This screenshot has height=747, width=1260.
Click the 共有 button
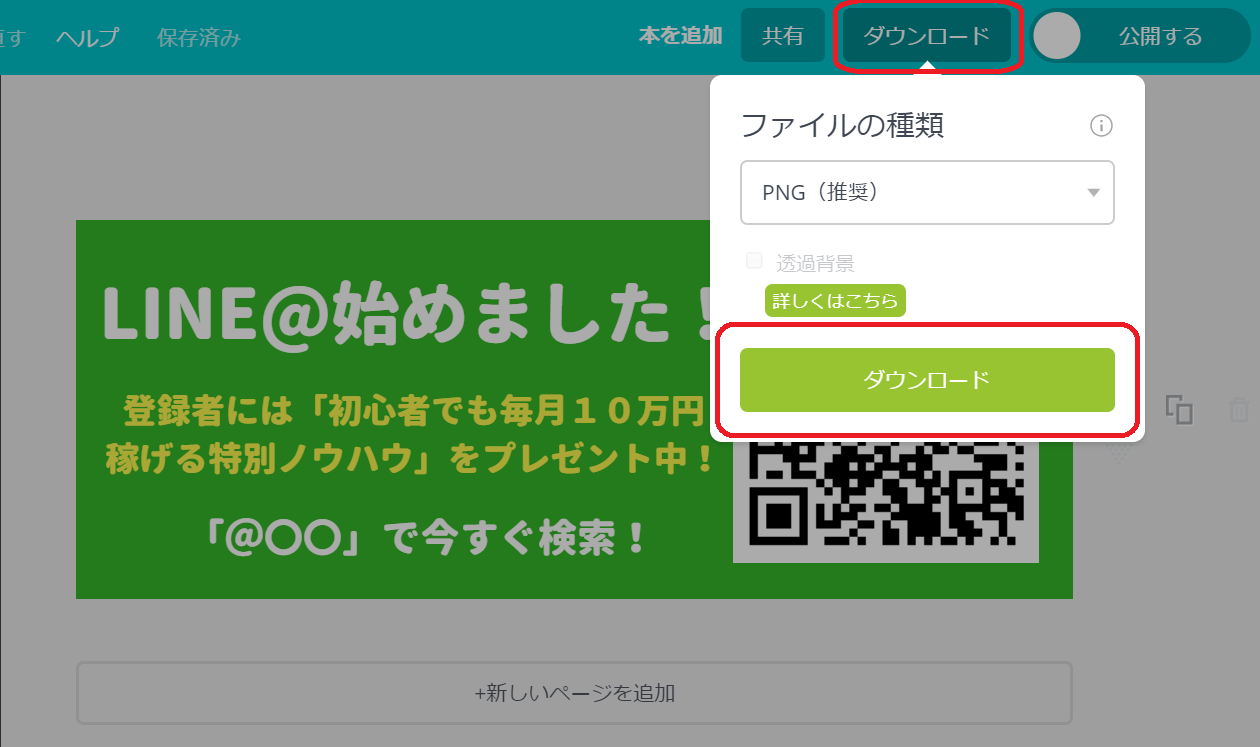click(x=783, y=36)
